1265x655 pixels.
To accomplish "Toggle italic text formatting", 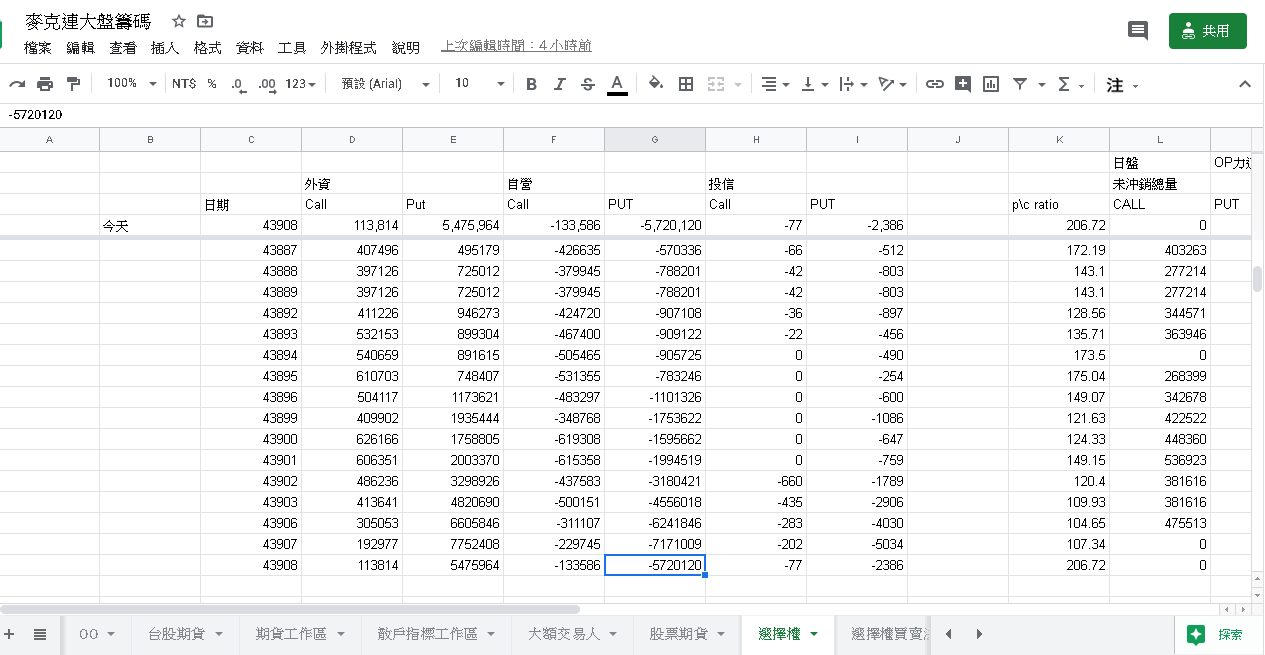I will [x=560, y=84].
